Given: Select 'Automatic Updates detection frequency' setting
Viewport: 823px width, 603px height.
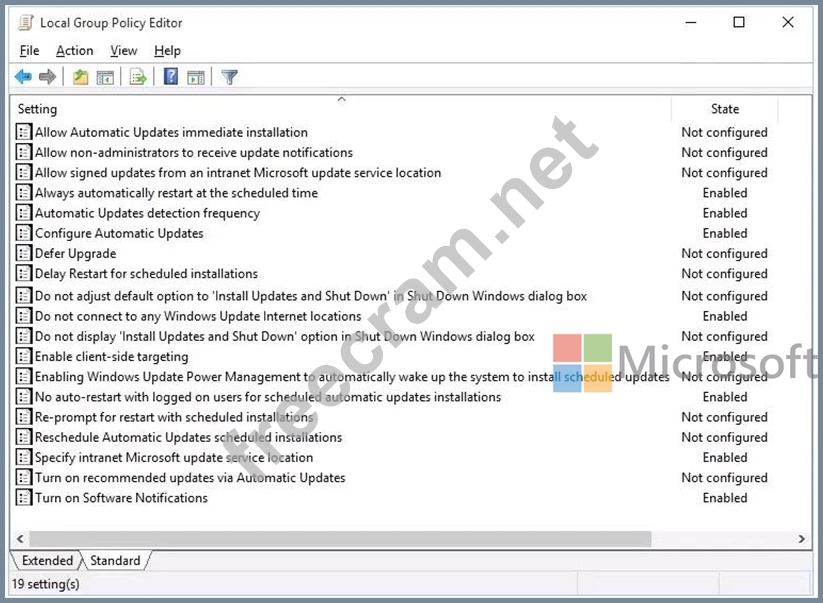Looking at the screenshot, I should coord(147,213).
